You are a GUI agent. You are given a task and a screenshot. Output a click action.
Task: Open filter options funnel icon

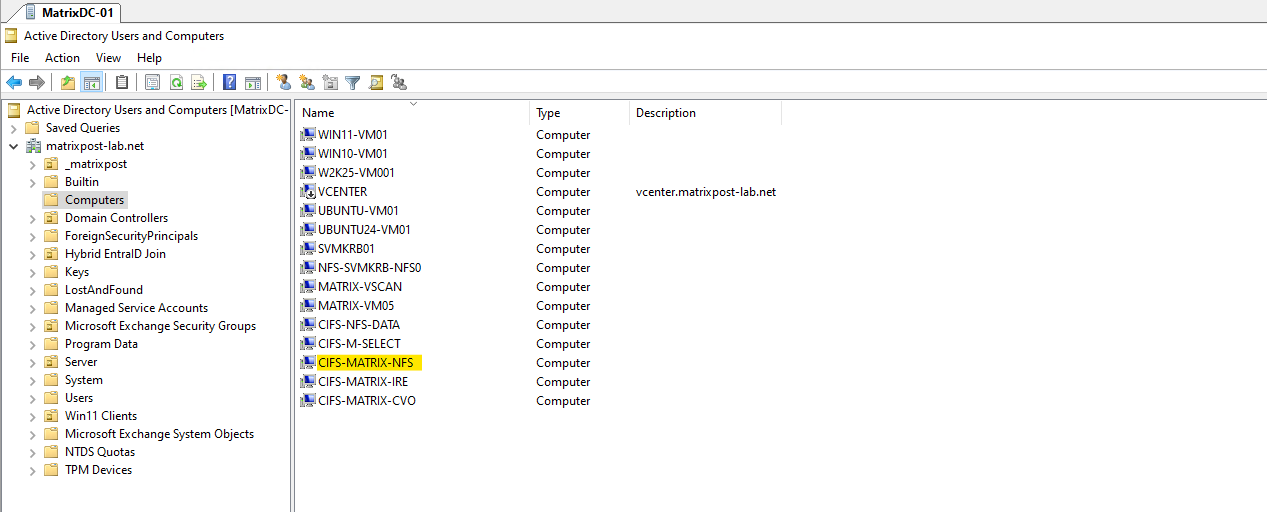click(x=353, y=82)
